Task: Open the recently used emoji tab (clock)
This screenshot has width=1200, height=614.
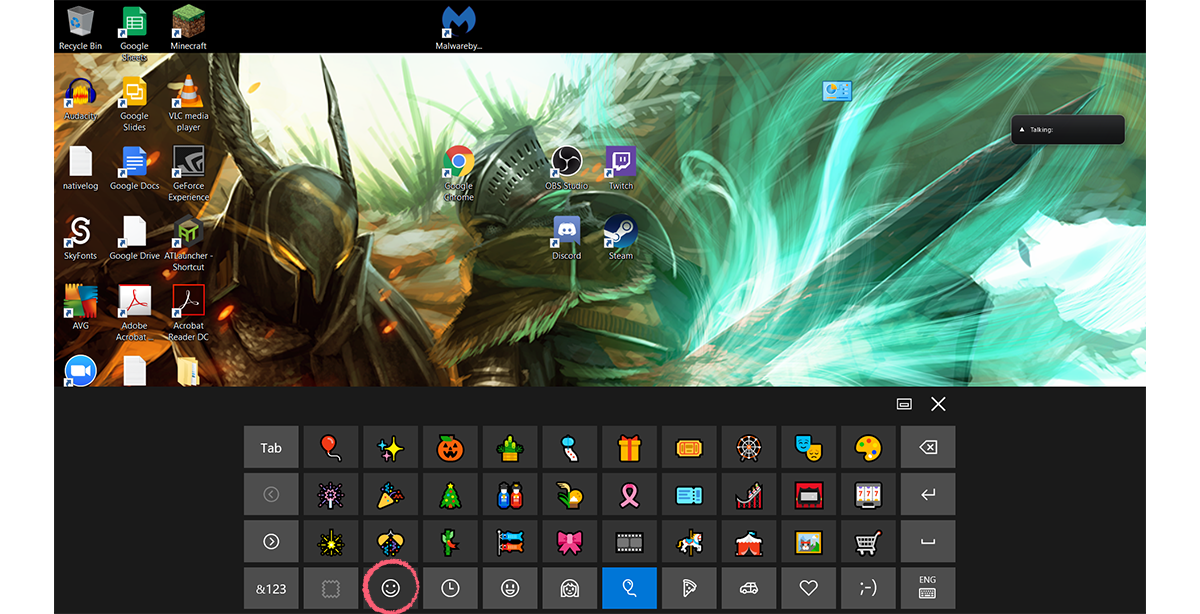Action: click(451, 588)
